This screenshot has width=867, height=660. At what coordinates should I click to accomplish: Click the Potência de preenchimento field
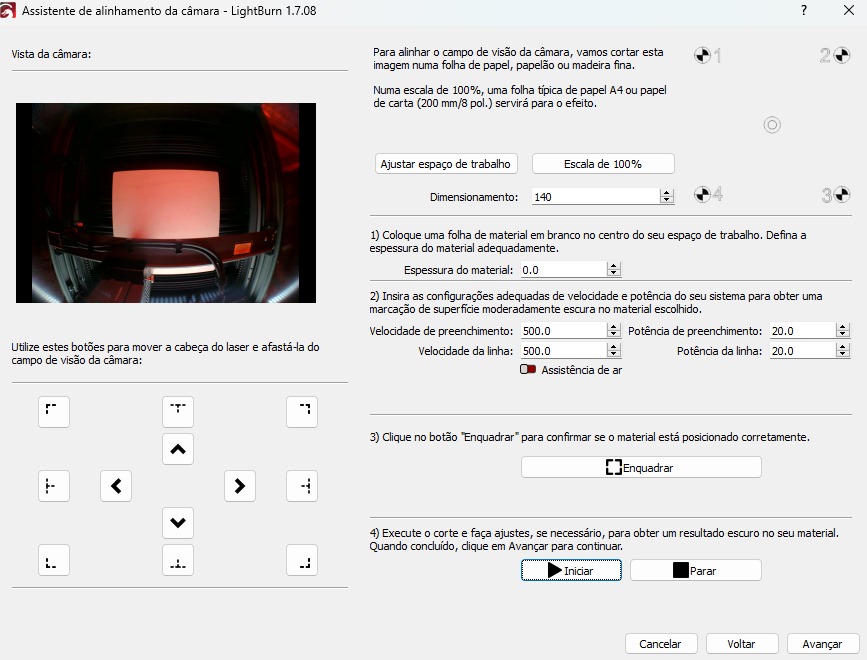[802, 331]
